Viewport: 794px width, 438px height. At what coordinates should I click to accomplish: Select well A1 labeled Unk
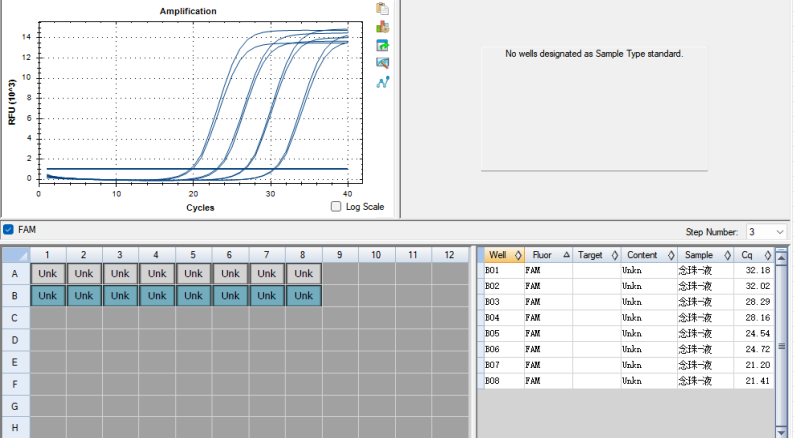click(48, 273)
